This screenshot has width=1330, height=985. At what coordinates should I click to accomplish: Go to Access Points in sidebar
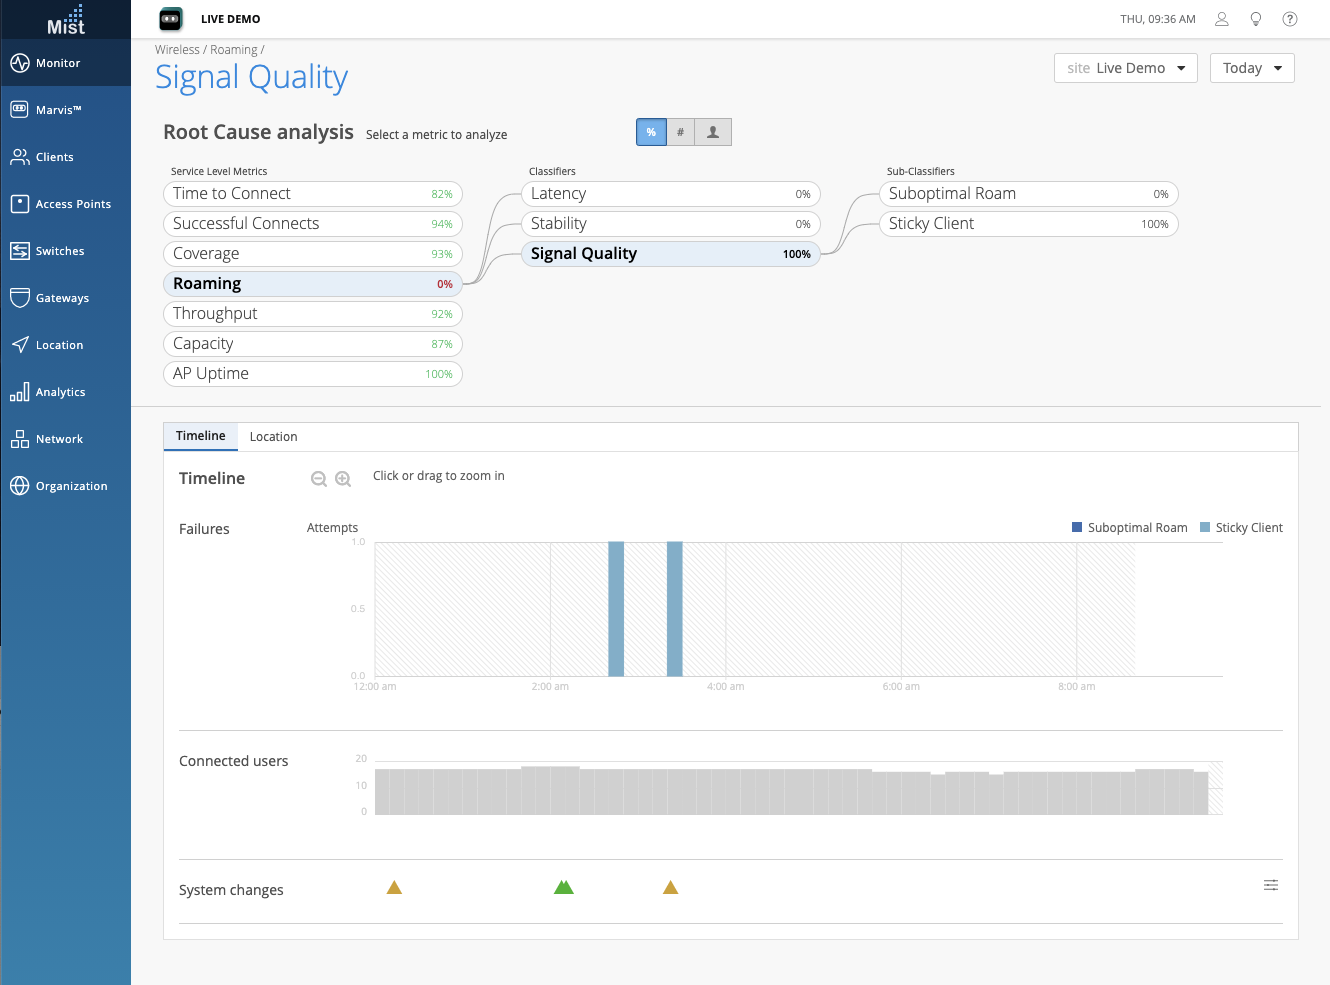tap(72, 204)
